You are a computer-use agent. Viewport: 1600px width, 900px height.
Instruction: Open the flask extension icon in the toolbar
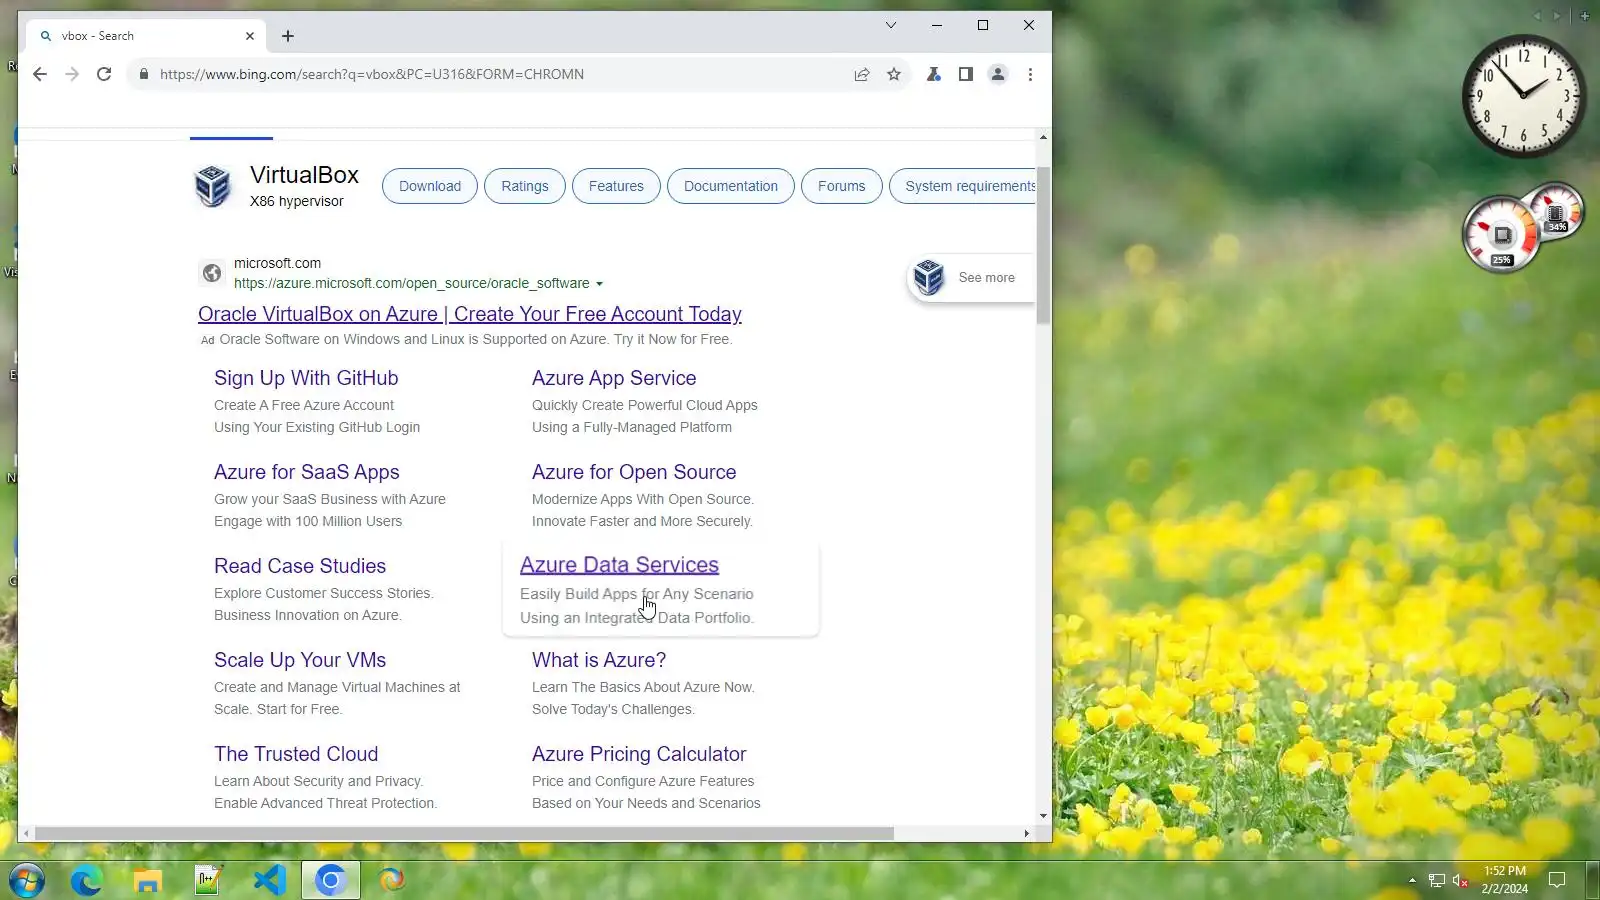[934, 74]
